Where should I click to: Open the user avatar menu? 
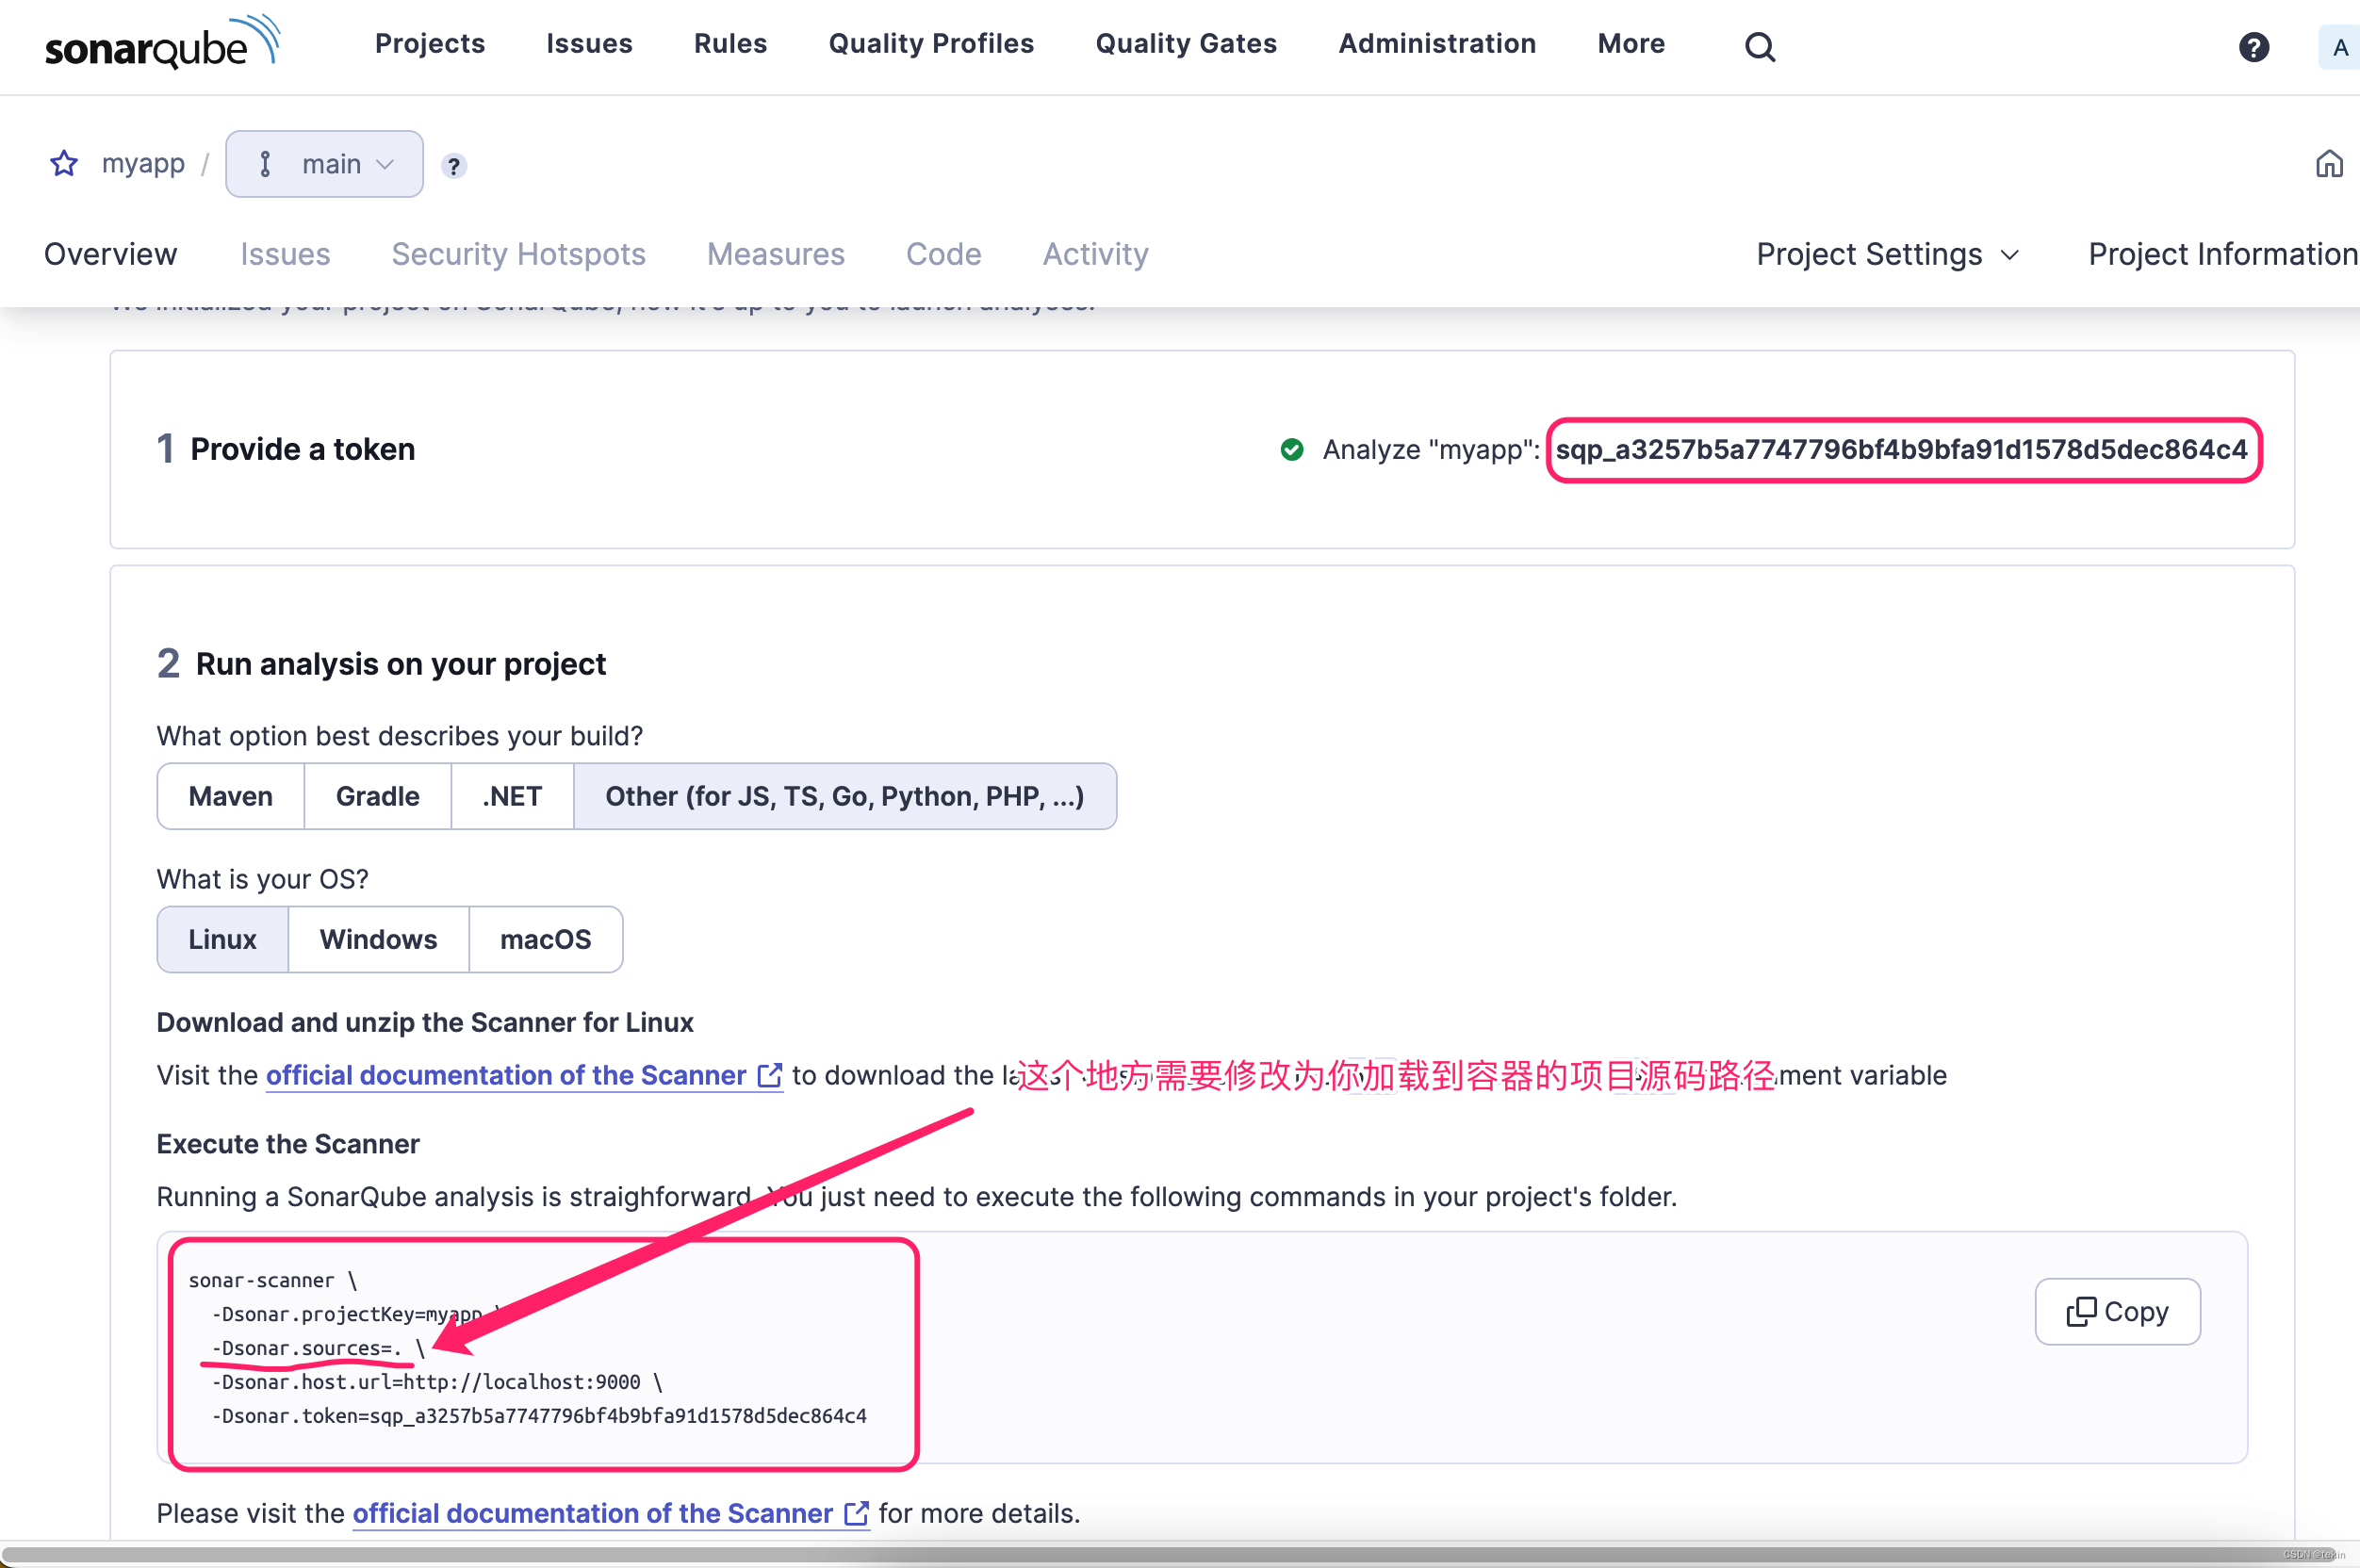click(x=2339, y=46)
